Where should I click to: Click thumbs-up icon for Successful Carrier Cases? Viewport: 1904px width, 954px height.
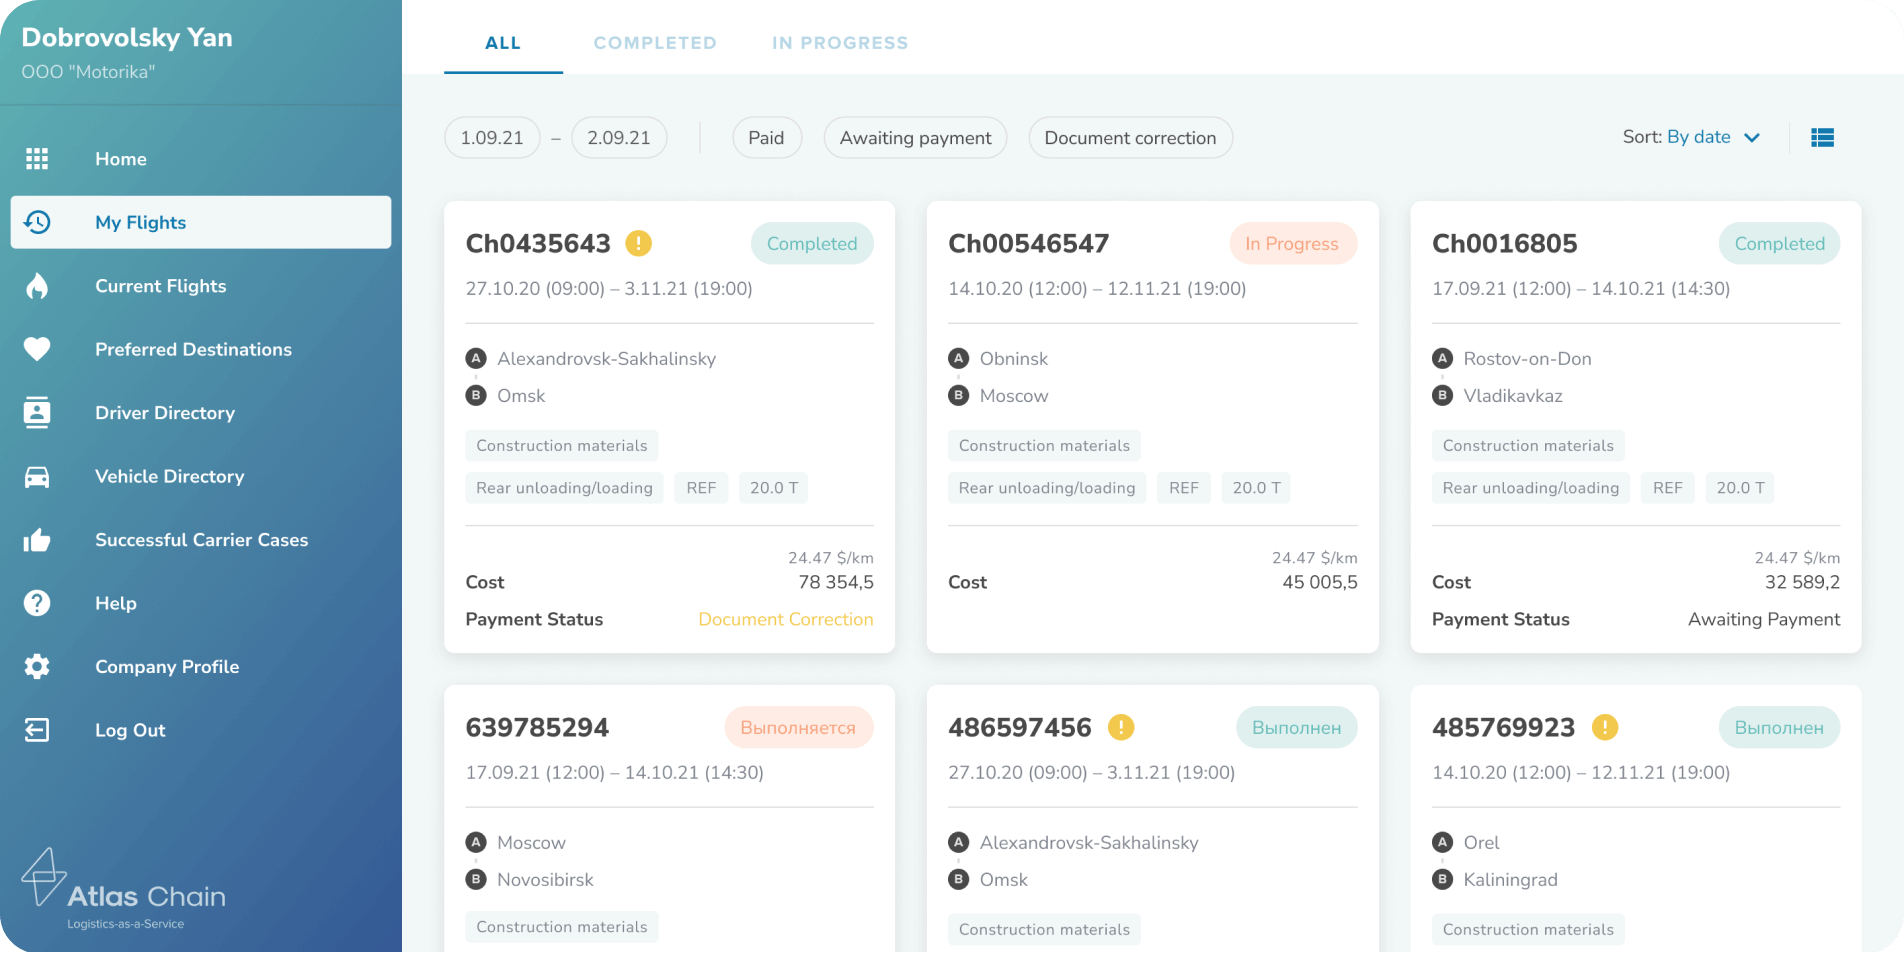[x=37, y=540]
